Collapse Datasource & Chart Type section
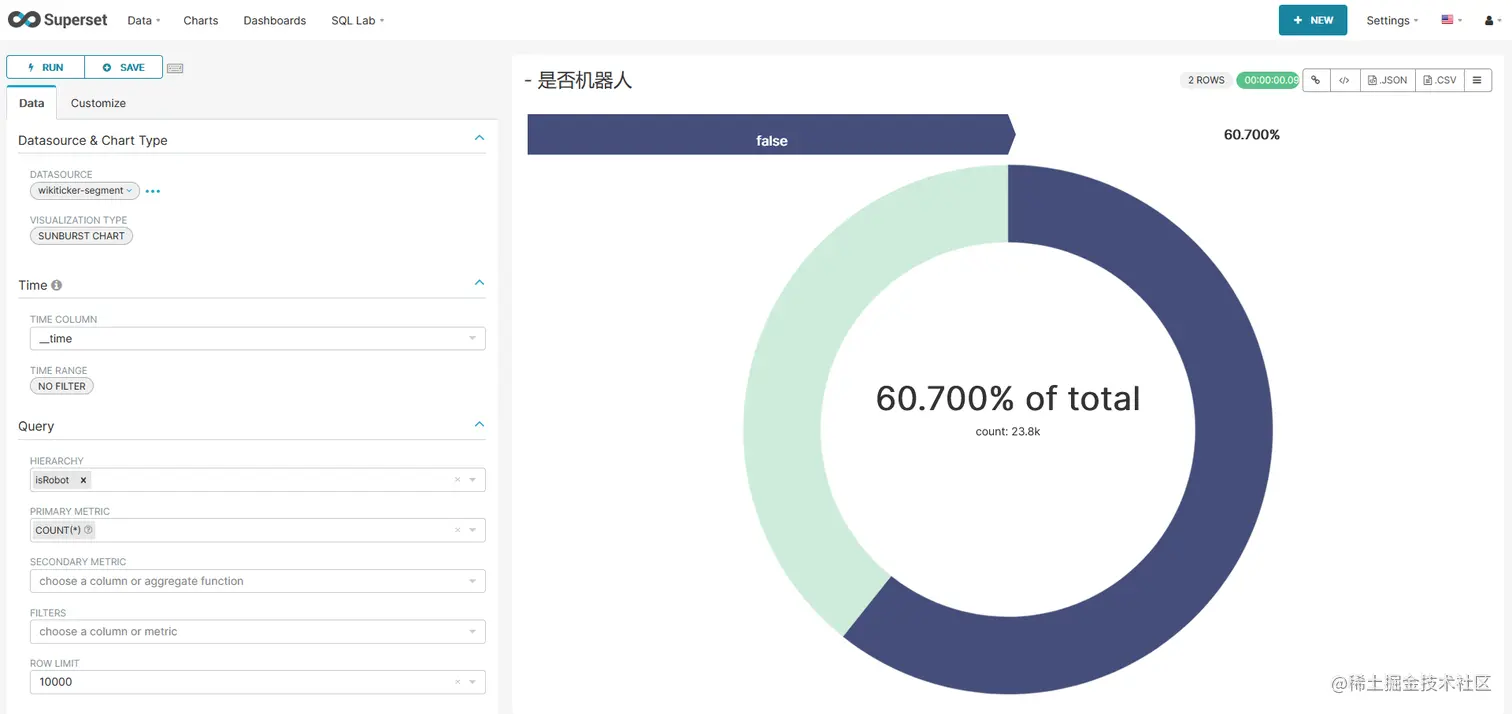The width and height of the screenshot is (1512, 714). (479, 139)
